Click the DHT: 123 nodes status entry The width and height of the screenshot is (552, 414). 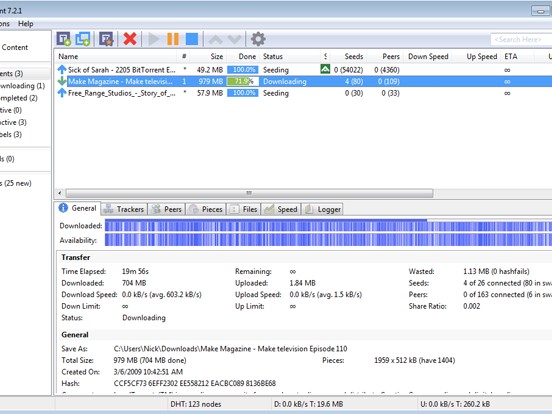pyautogui.click(x=196, y=404)
